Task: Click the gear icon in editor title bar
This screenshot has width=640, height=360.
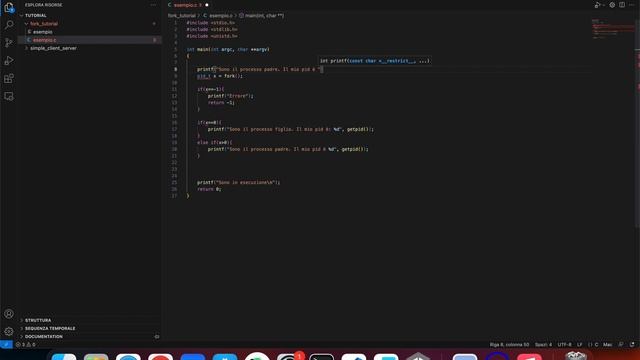Action: pyautogui.click(x=612, y=5)
